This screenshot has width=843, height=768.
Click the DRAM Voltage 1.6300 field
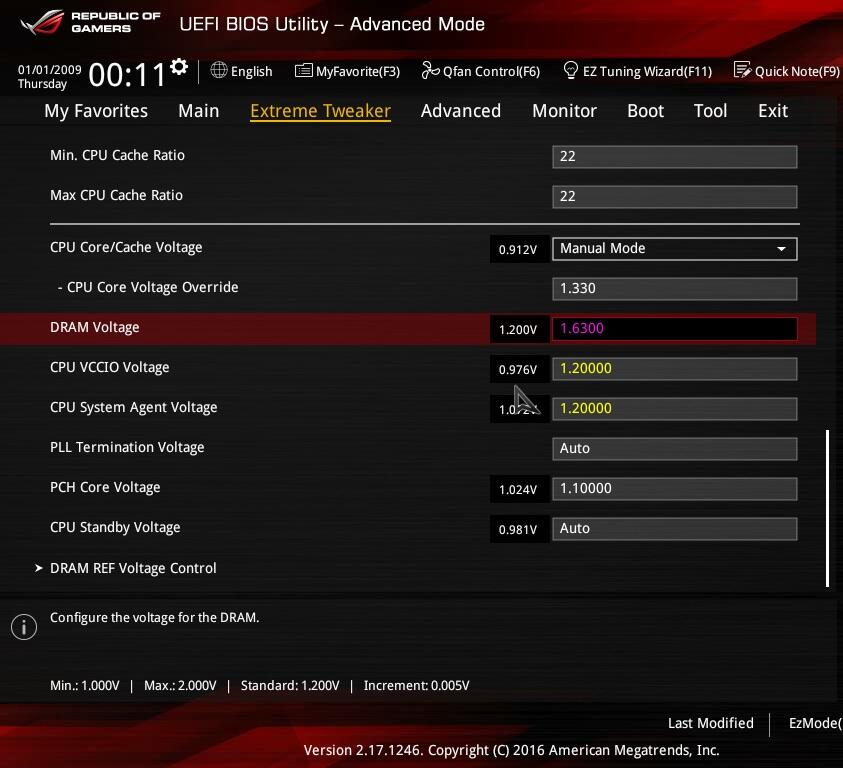(675, 329)
